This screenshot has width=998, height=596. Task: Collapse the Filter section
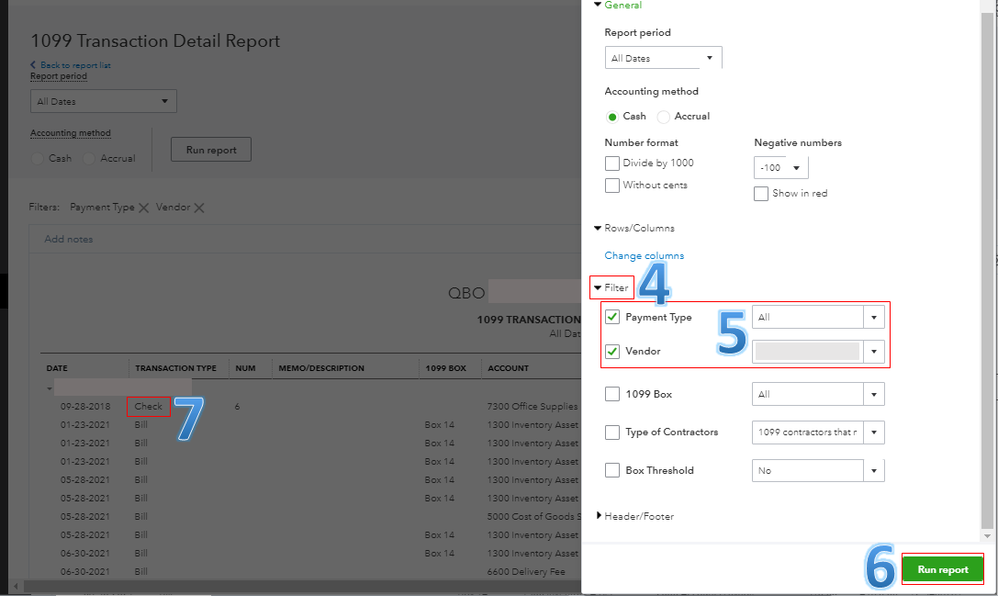coord(599,288)
